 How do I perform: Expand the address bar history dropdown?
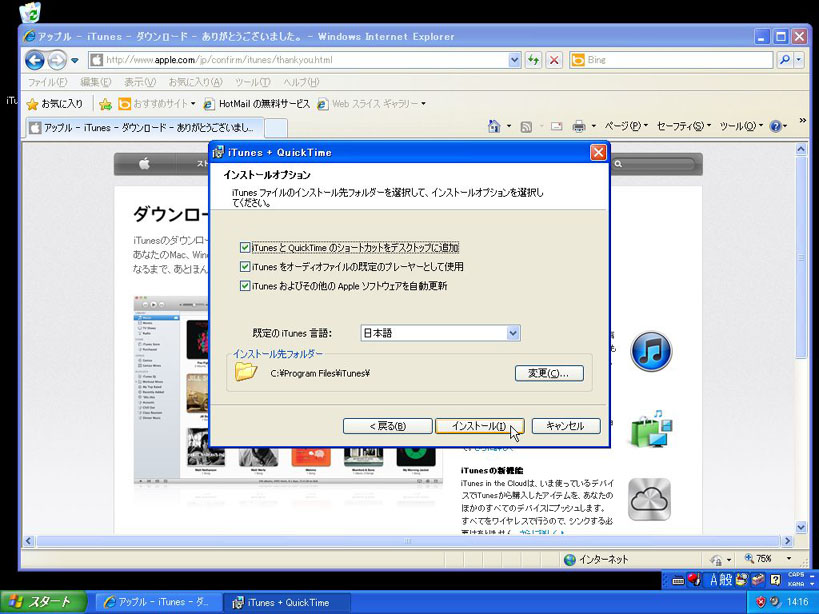click(514, 60)
